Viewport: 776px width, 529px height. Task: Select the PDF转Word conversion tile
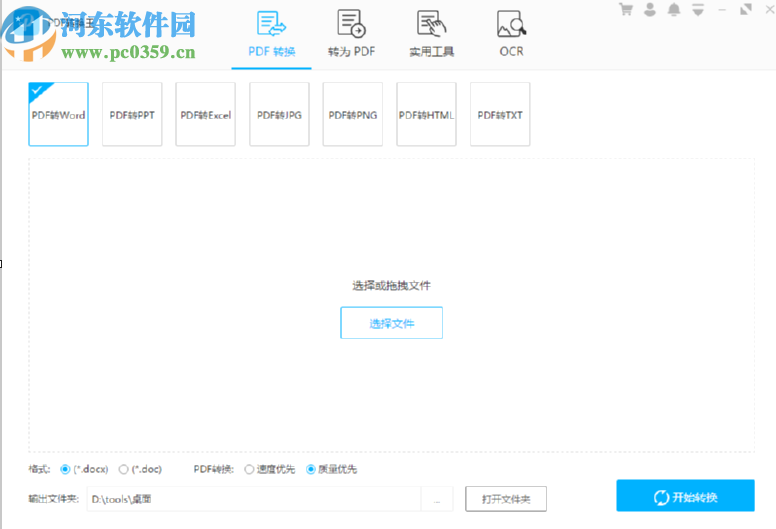click(x=59, y=115)
